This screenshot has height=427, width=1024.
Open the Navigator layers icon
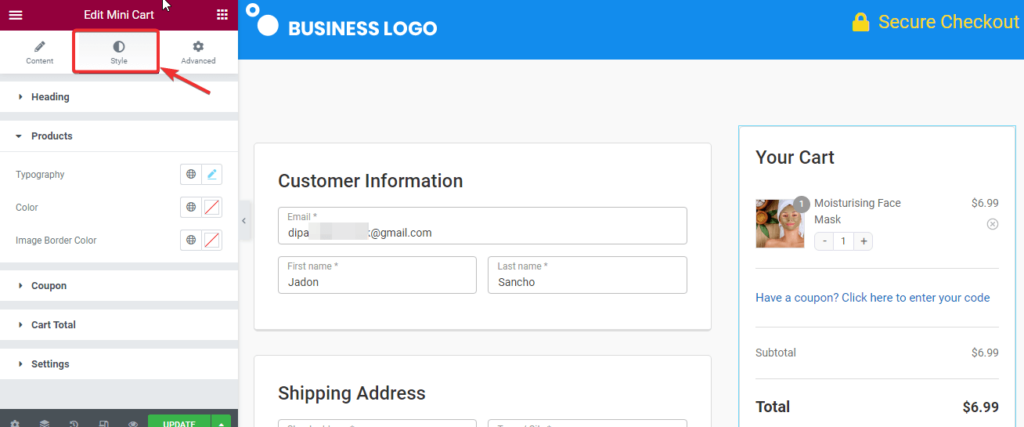44,423
